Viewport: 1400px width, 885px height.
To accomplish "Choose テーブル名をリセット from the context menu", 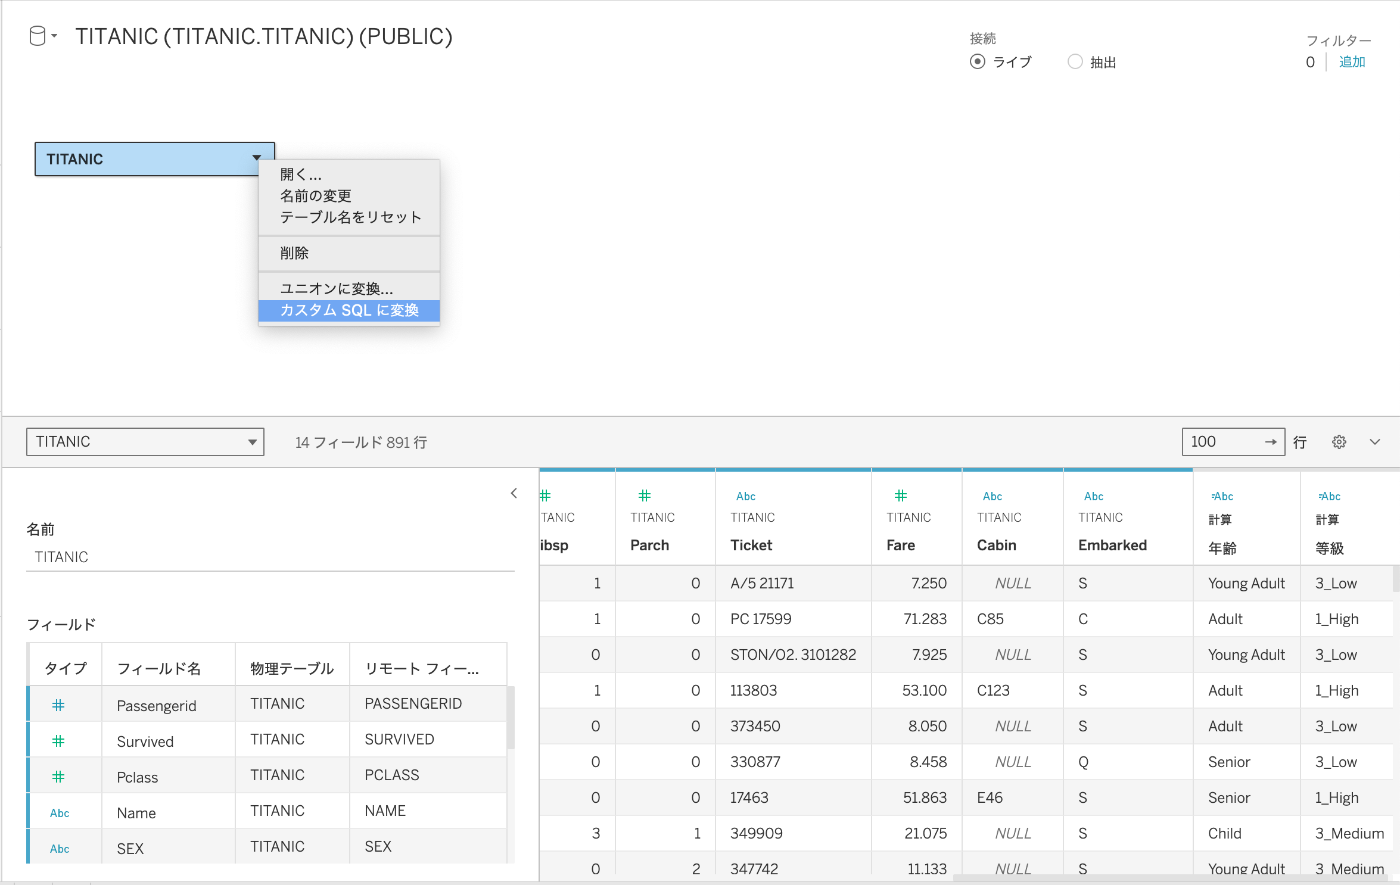I will (349, 217).
